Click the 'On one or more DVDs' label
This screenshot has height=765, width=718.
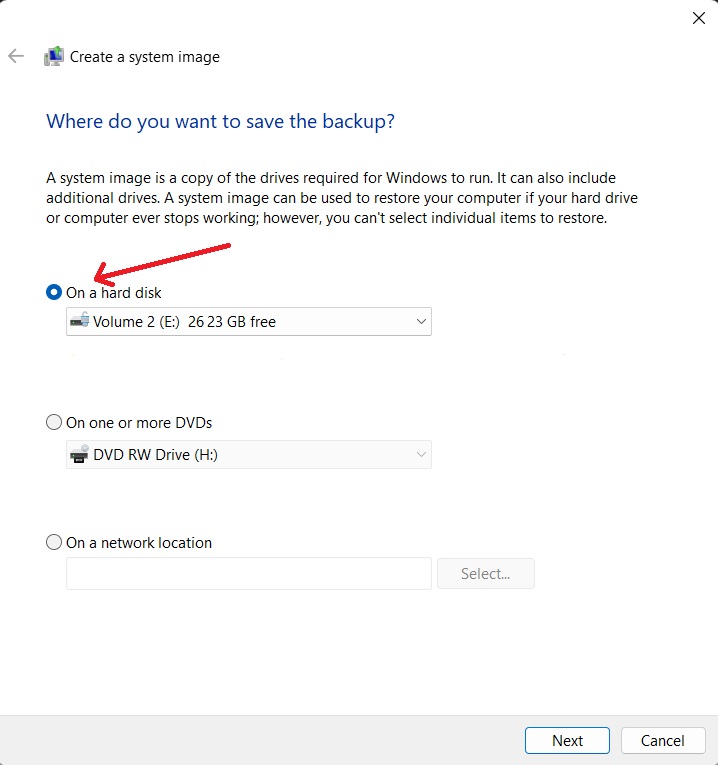pyautogui.click(x=139, y=423)
